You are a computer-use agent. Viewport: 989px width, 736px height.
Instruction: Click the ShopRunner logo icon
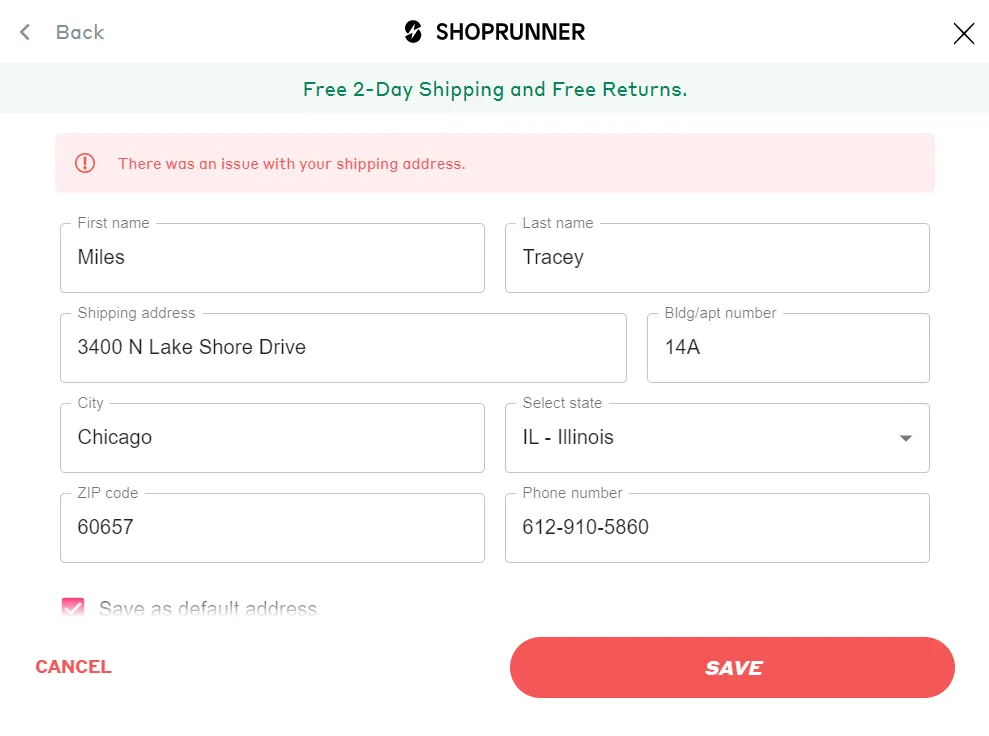[x=413, y=32]
